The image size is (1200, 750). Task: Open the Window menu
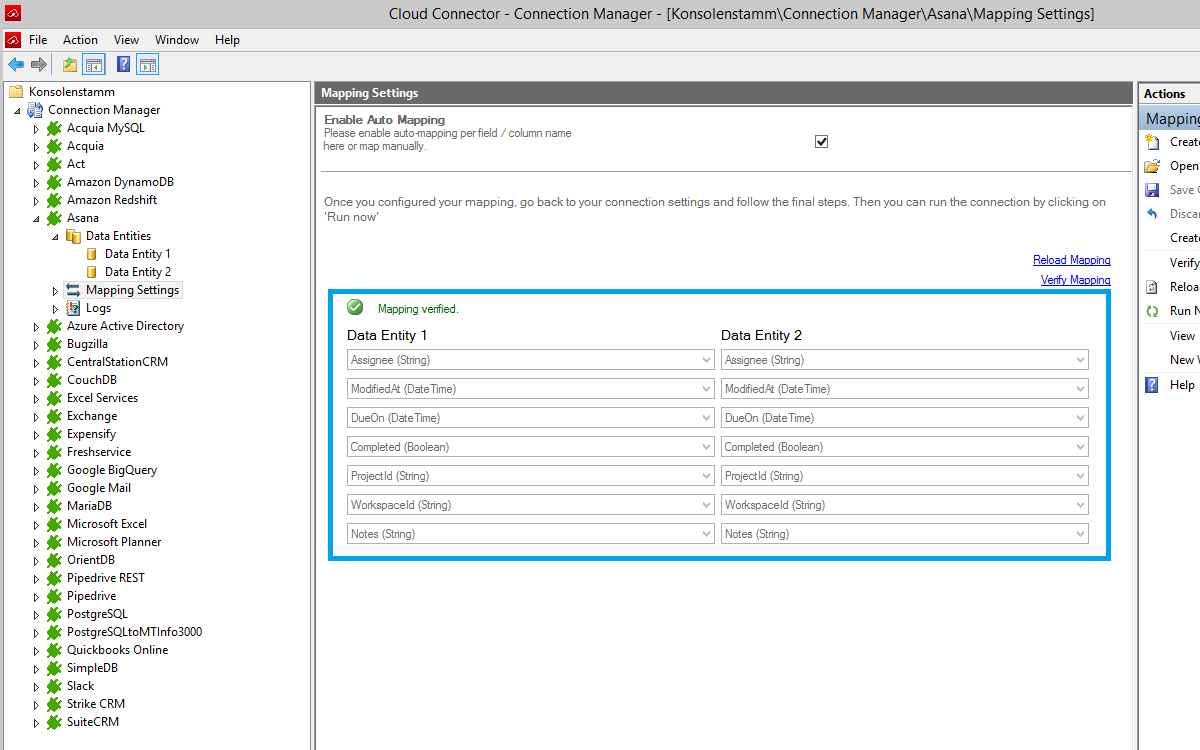[x=177, y=40]
